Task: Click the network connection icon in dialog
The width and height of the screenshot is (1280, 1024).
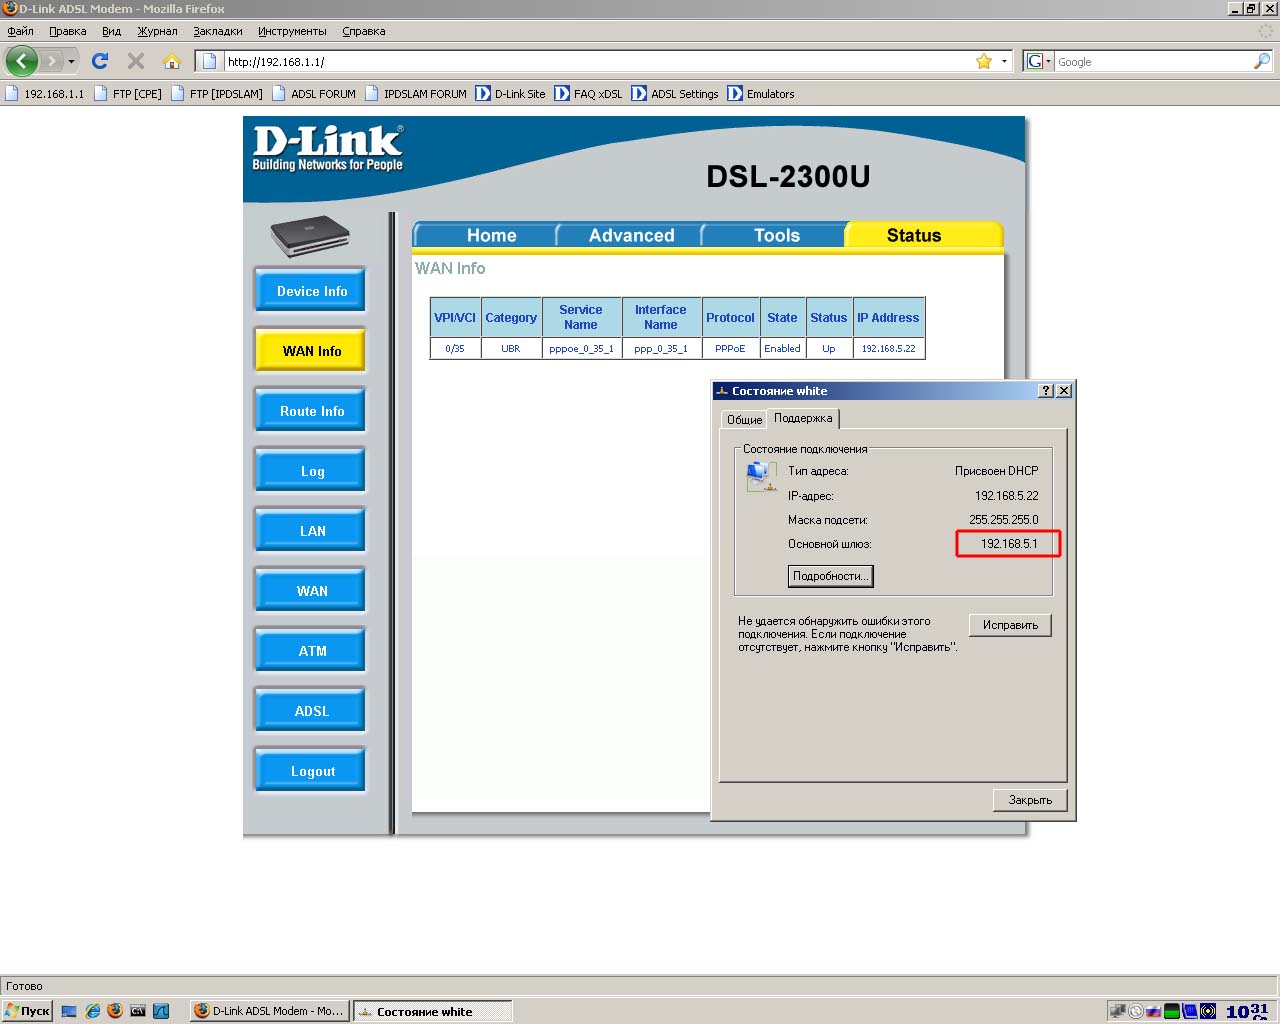Action: (x=761, y=476)
